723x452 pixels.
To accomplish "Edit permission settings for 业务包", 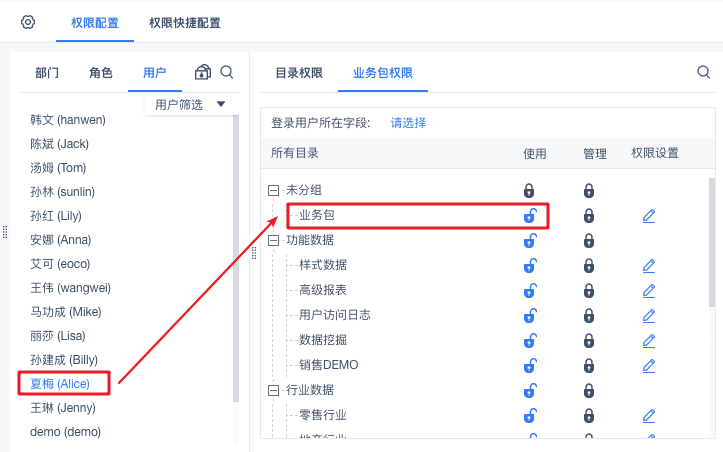I will point(649,215).
